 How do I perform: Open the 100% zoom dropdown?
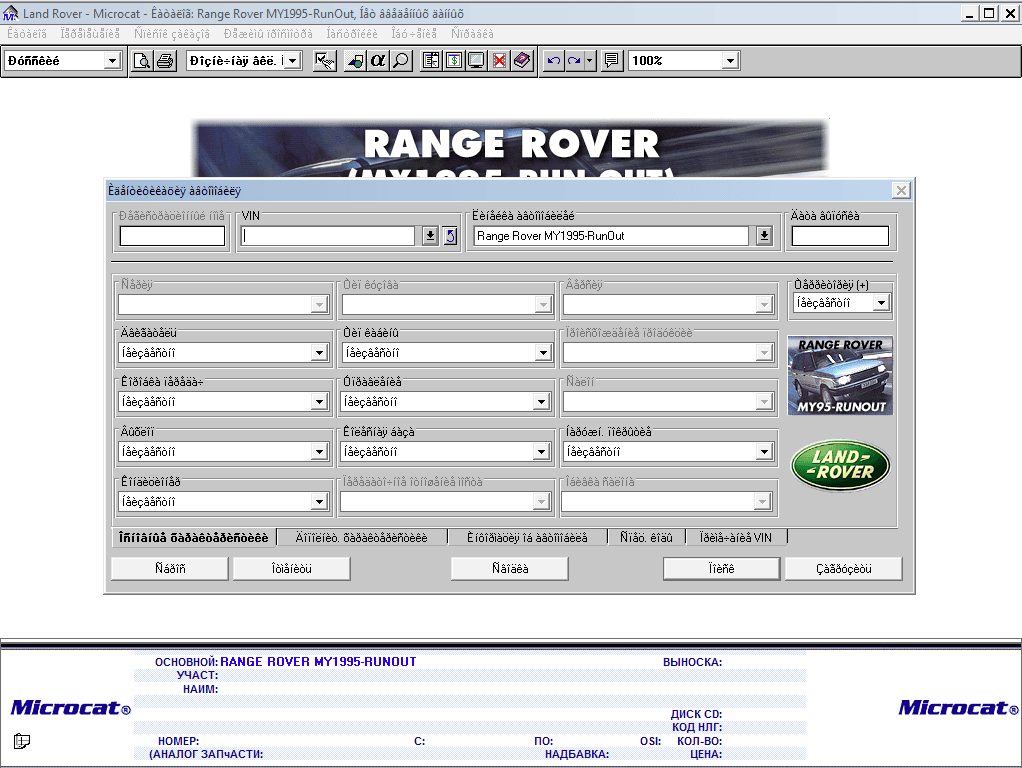coord(730,61)
